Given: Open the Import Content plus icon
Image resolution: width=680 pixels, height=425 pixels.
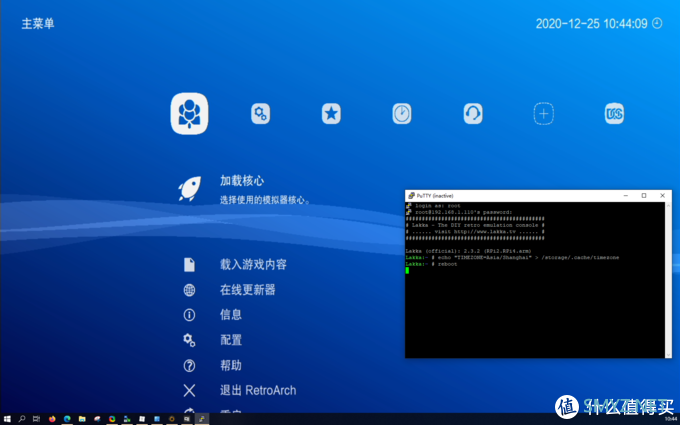Looking at the screenshot, I should (543, 114).
